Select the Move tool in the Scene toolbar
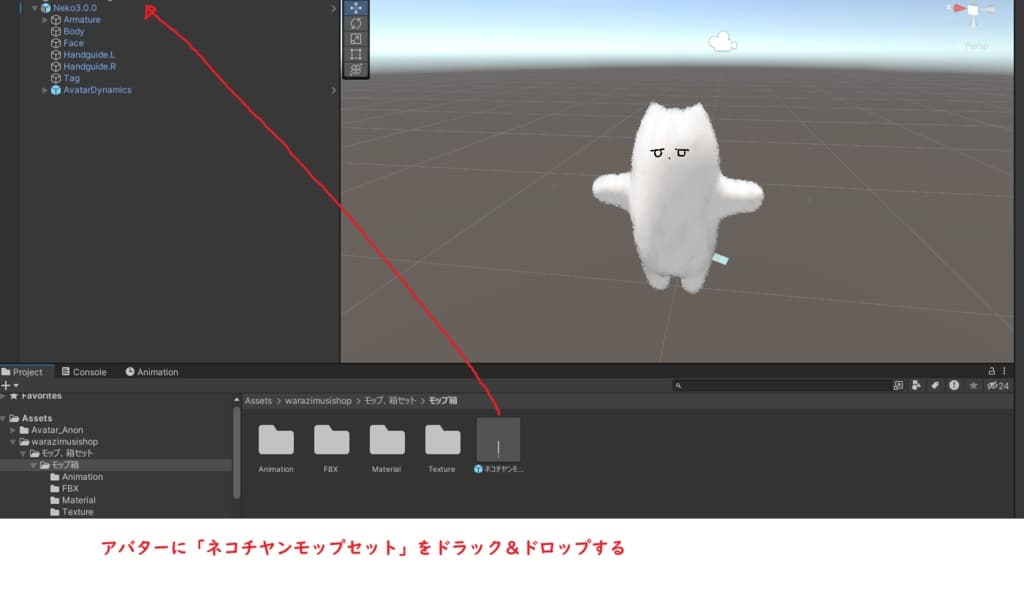 [356, 9]
